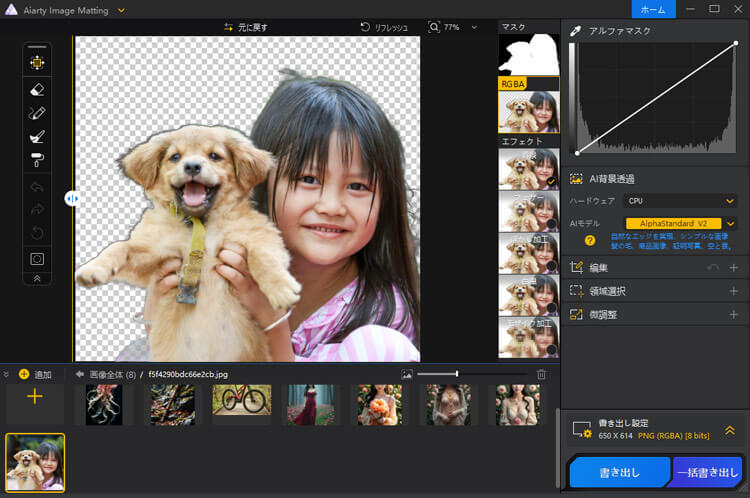Screen dimensions: 750x498
Task: Click the image list vertical scrollbar
Action: [556, 447]
